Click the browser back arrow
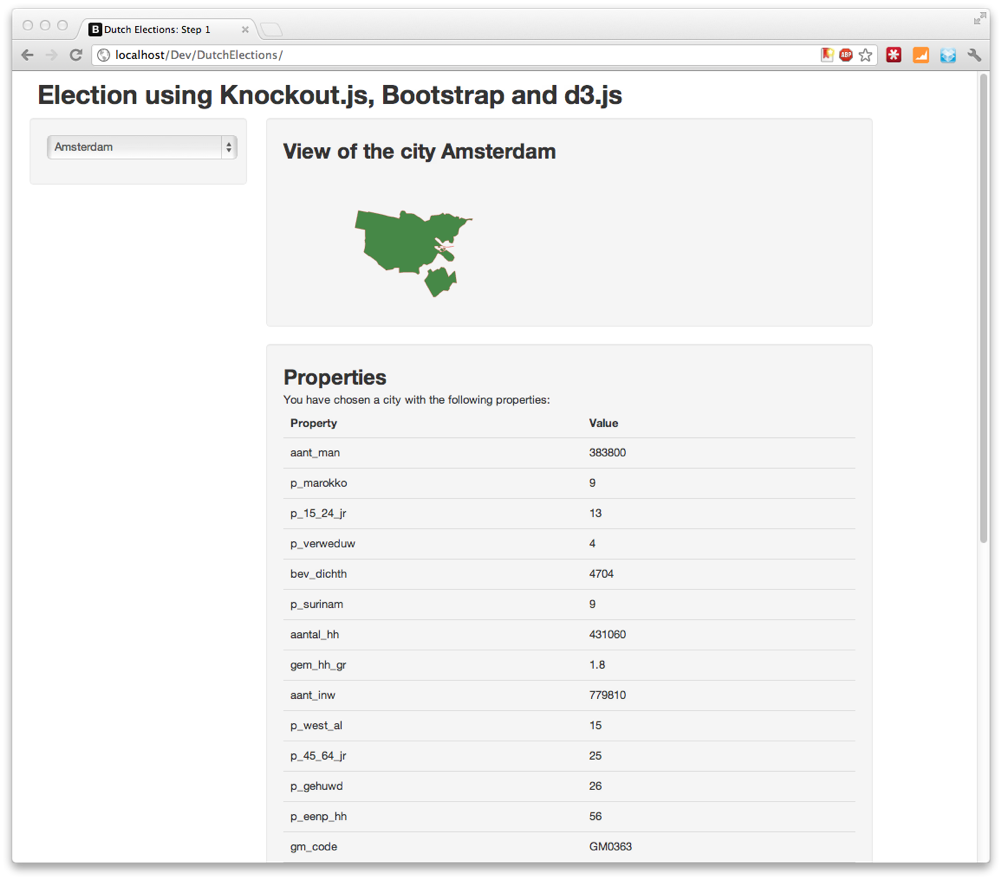 pos(27,55)
